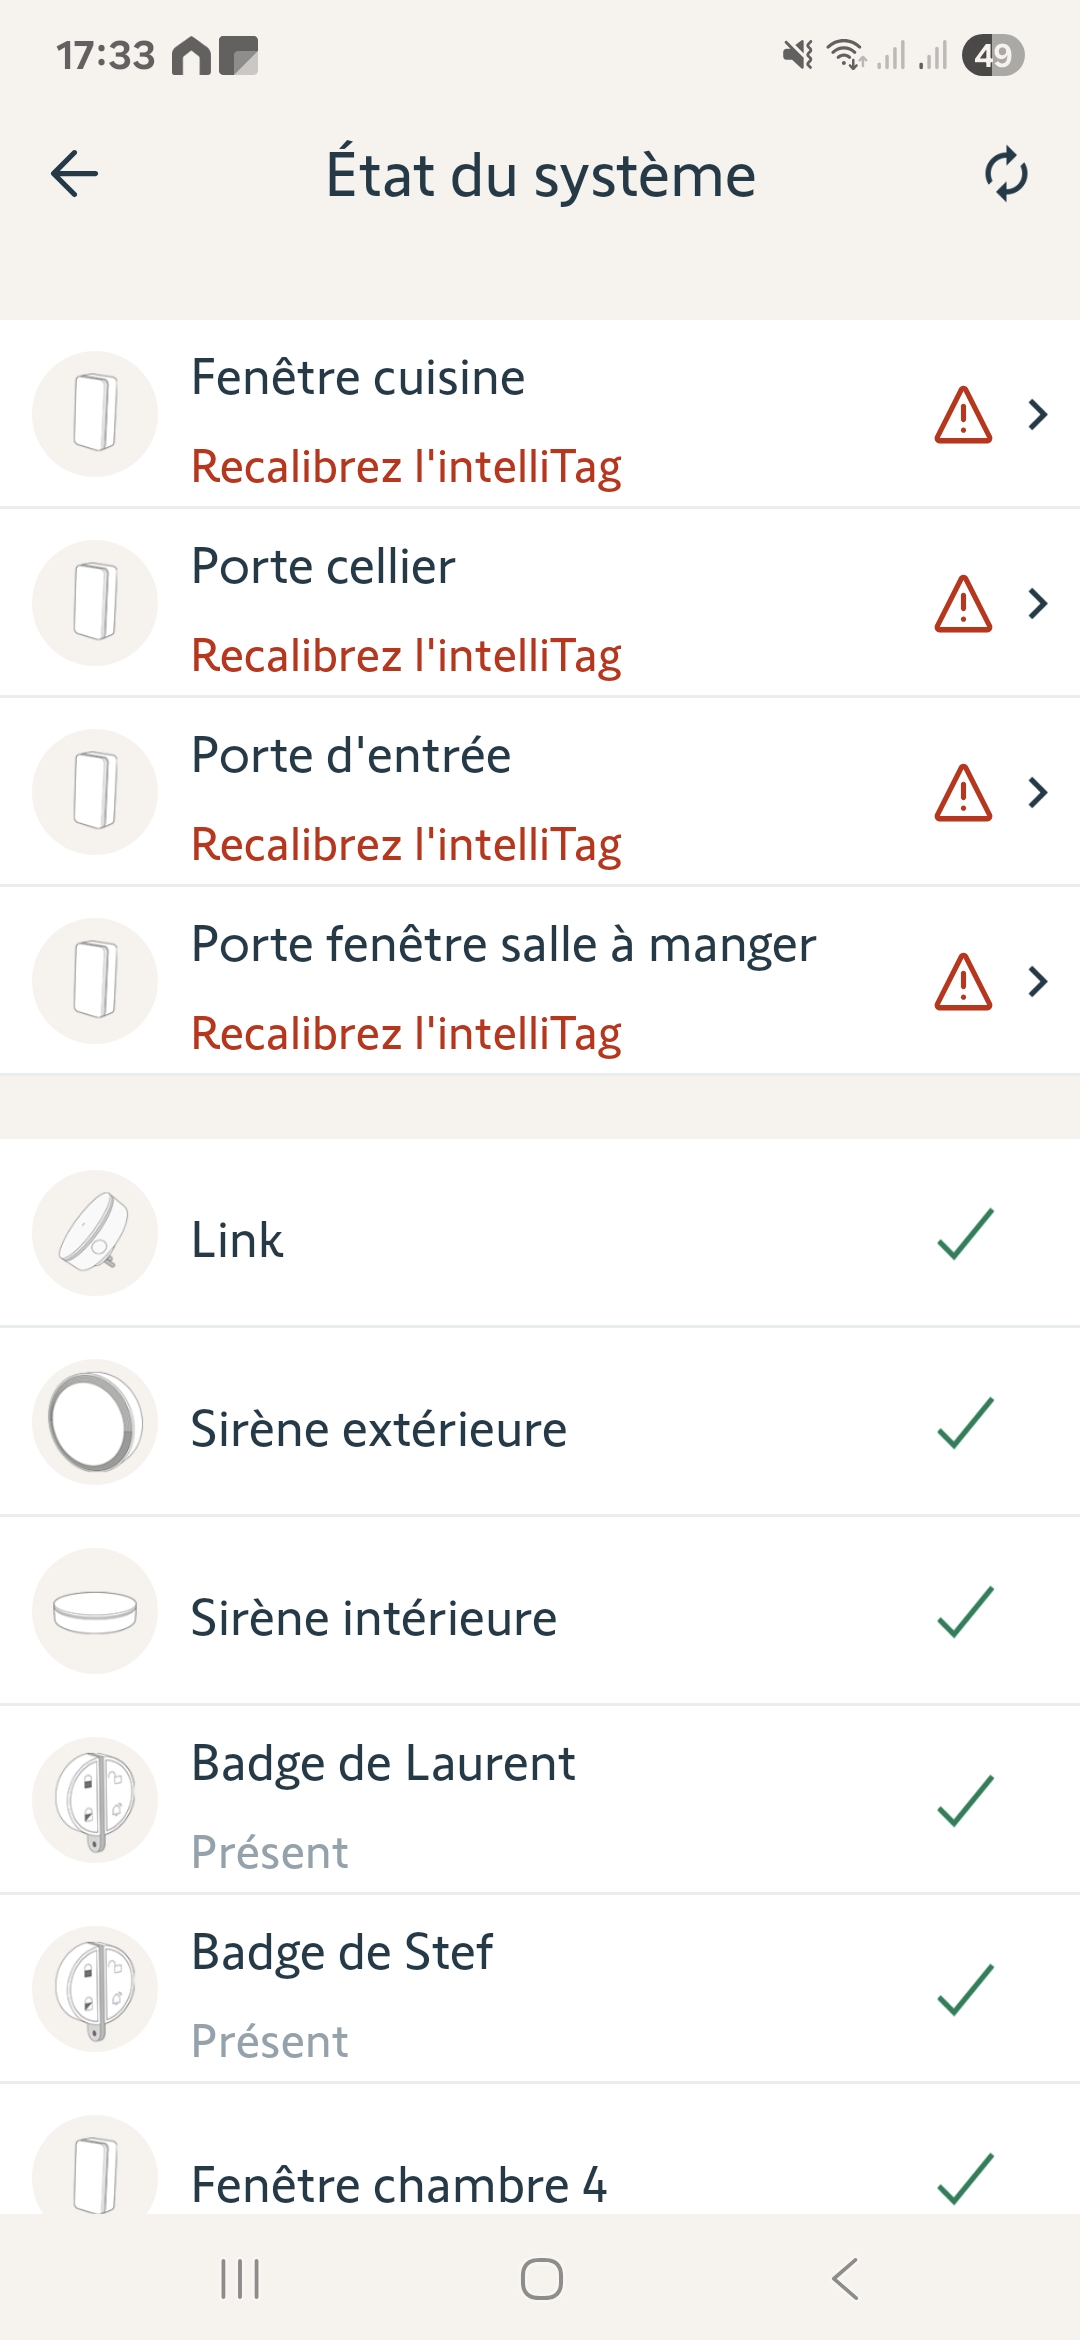The width and height of the screenshot is (1080, 2340).
Task: Refresh the system status
Action: pyautogui.click(x=1006, y=175)
